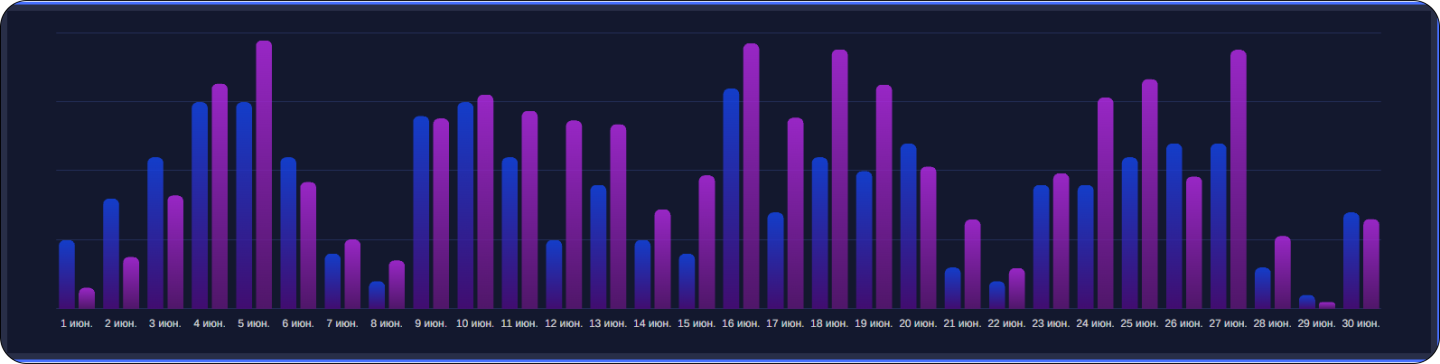This screenshot has width=1440, height=364.
Task: Click the blue bar for 1 июн.
Action: [67, 274]
